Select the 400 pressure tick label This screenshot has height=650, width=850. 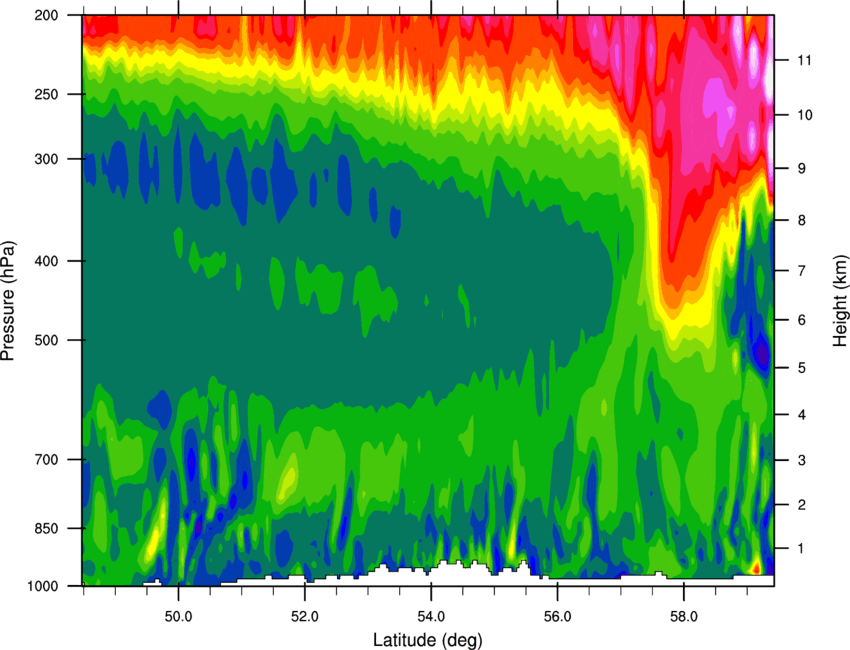(x=47, y=261)
